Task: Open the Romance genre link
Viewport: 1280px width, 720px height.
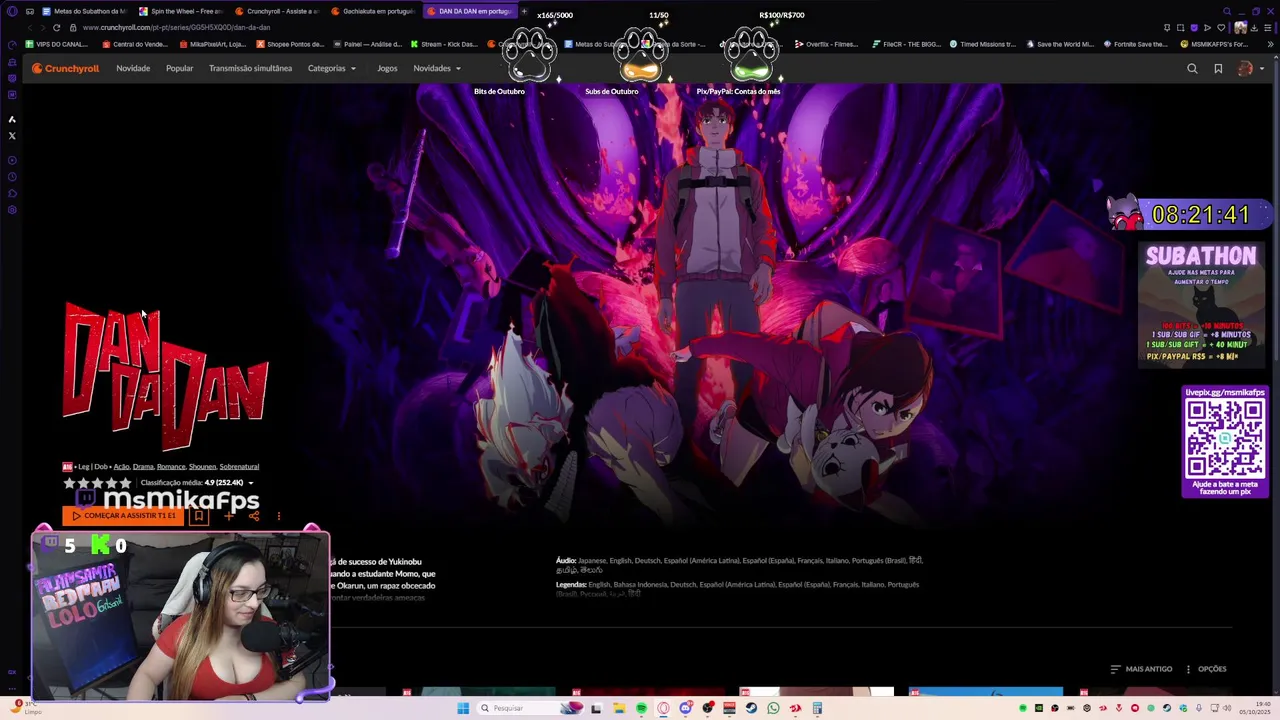Action: coord(171,466)
